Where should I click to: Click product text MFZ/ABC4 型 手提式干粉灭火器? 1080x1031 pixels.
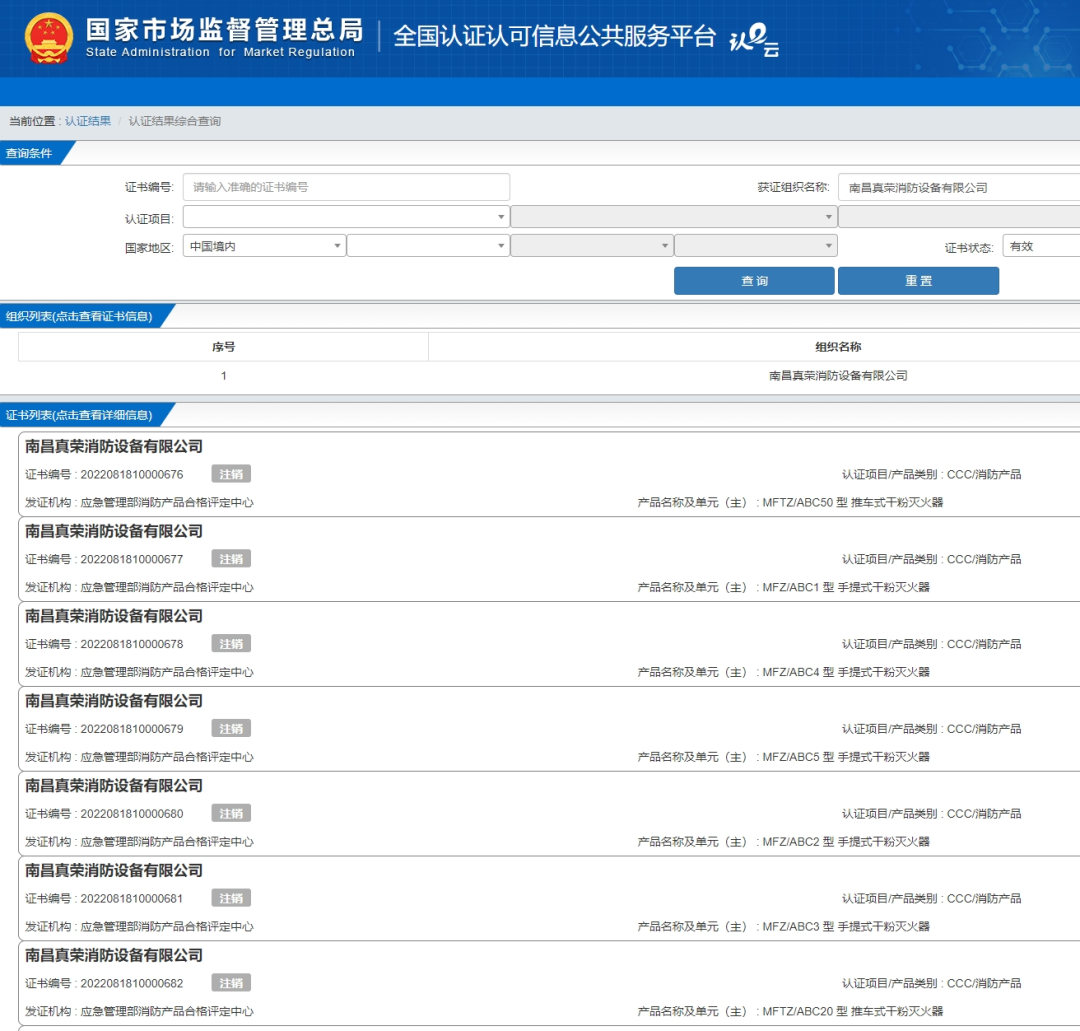point(846,672)
